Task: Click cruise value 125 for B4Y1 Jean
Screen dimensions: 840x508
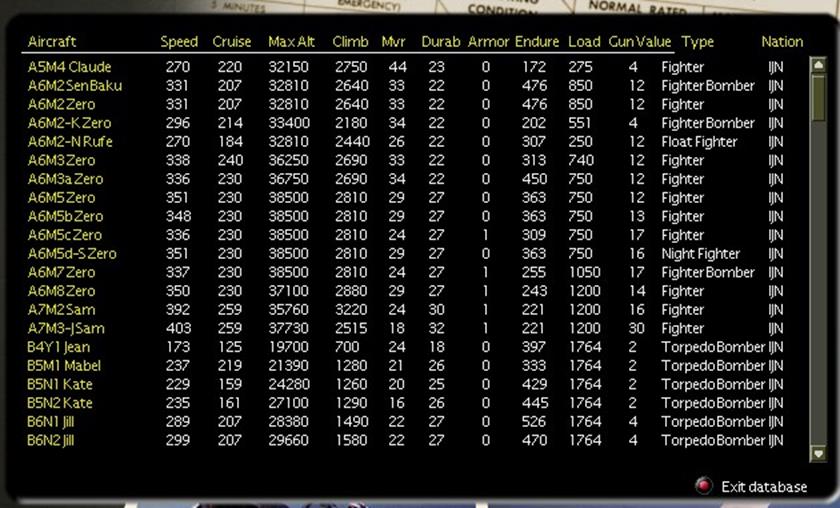Action: pyautogui.click(x=230, y=347)
